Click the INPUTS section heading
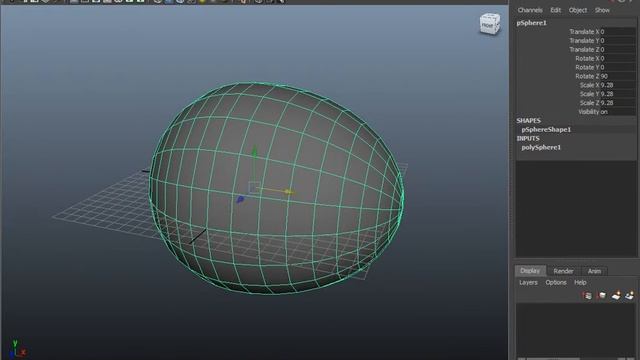 point(528,138)
